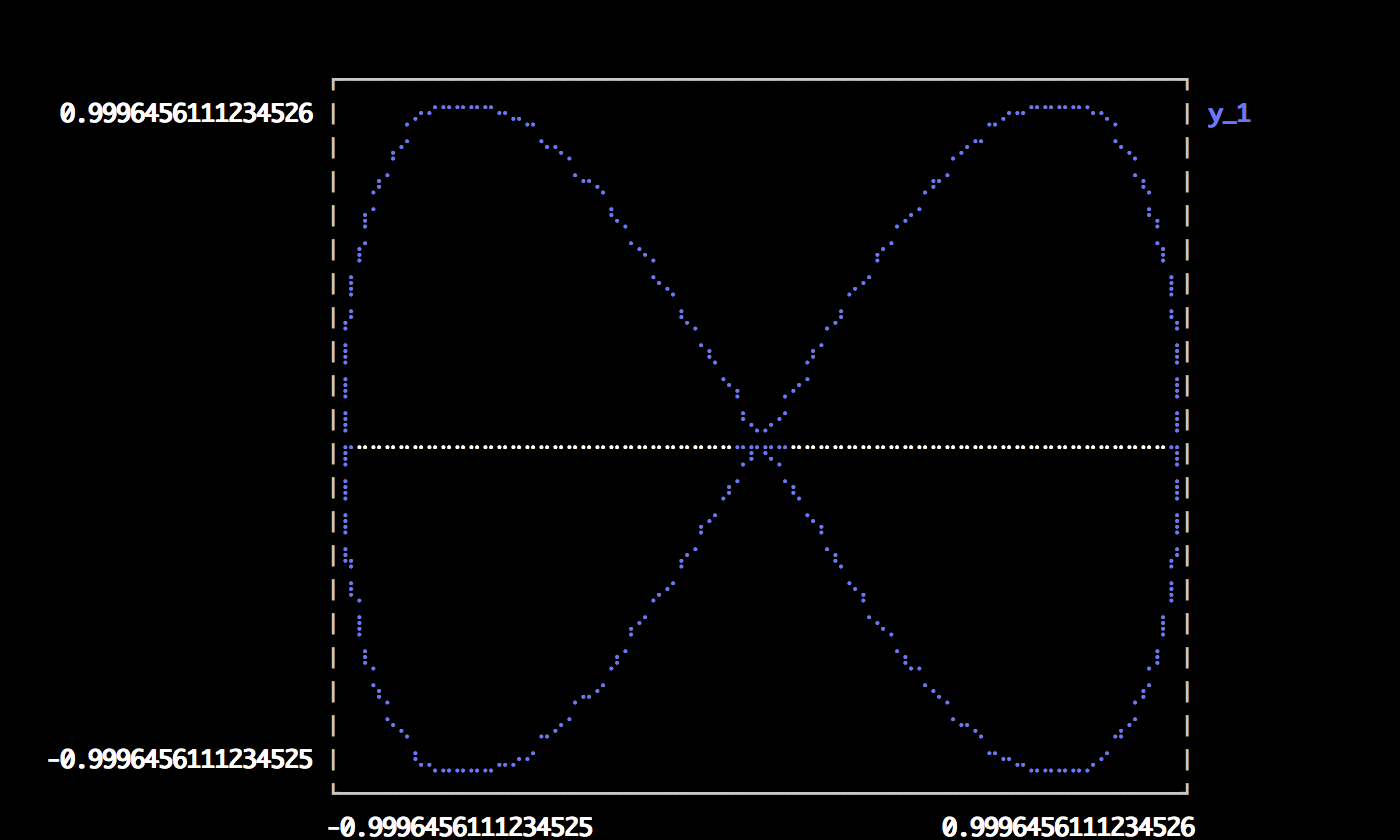Click the middle of the top frame border

point(760,79)
